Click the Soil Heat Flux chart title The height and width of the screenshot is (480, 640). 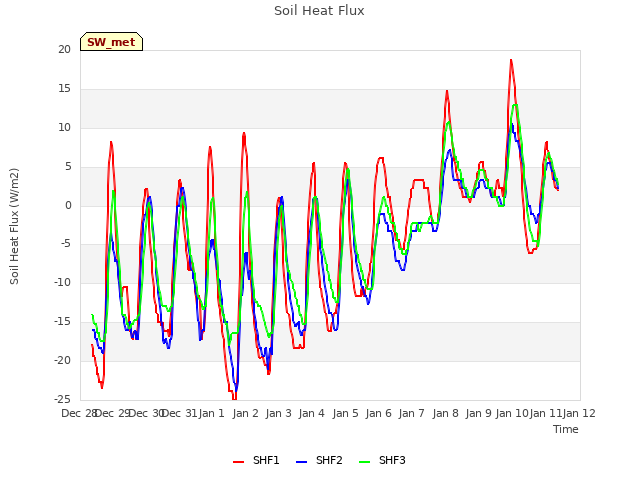click(x=319, y=11)
